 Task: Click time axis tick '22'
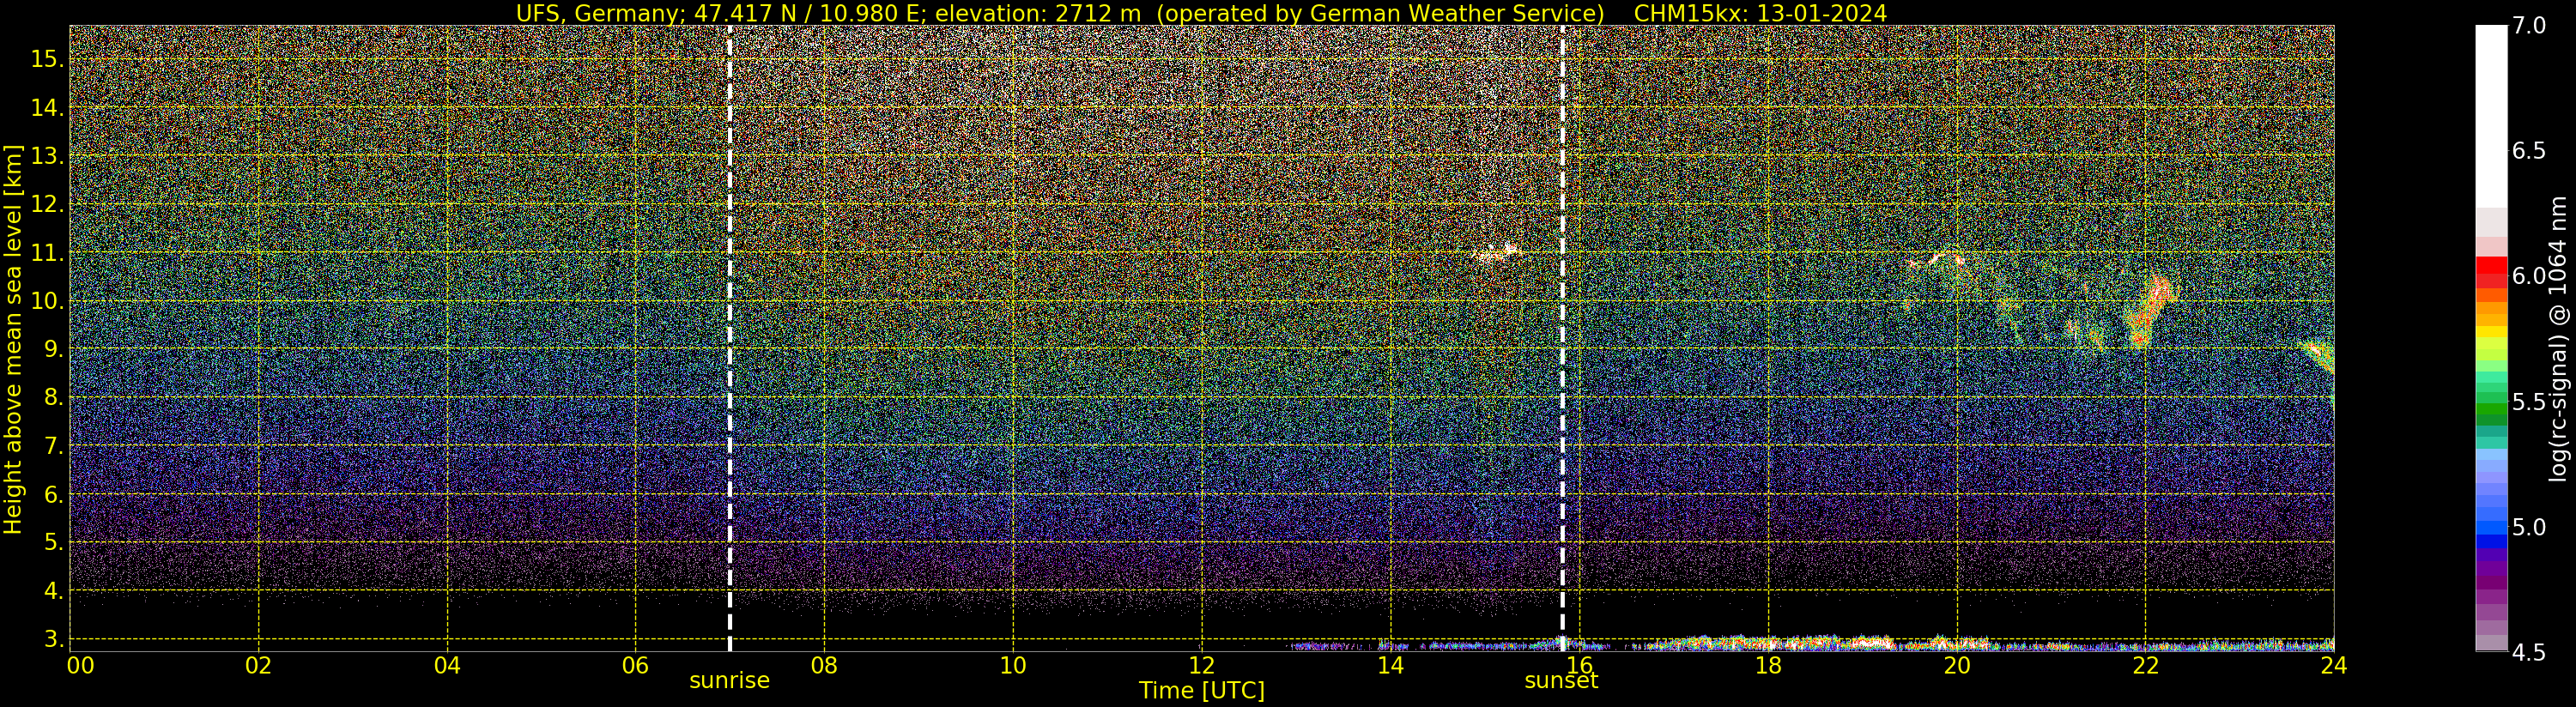click(x=2146, y=666)
